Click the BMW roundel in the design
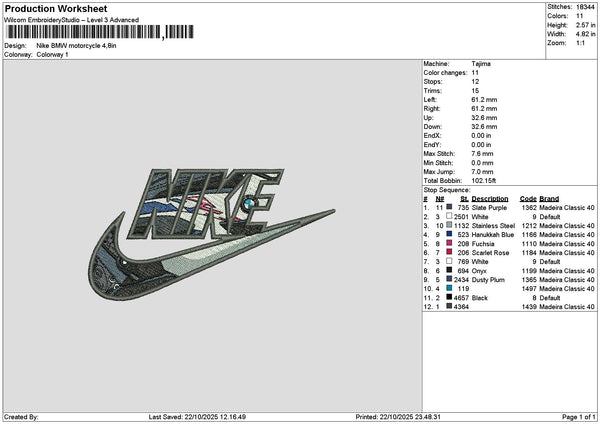Image resolution: width=600 pixels, height=424 pixels. click(249, 204)
